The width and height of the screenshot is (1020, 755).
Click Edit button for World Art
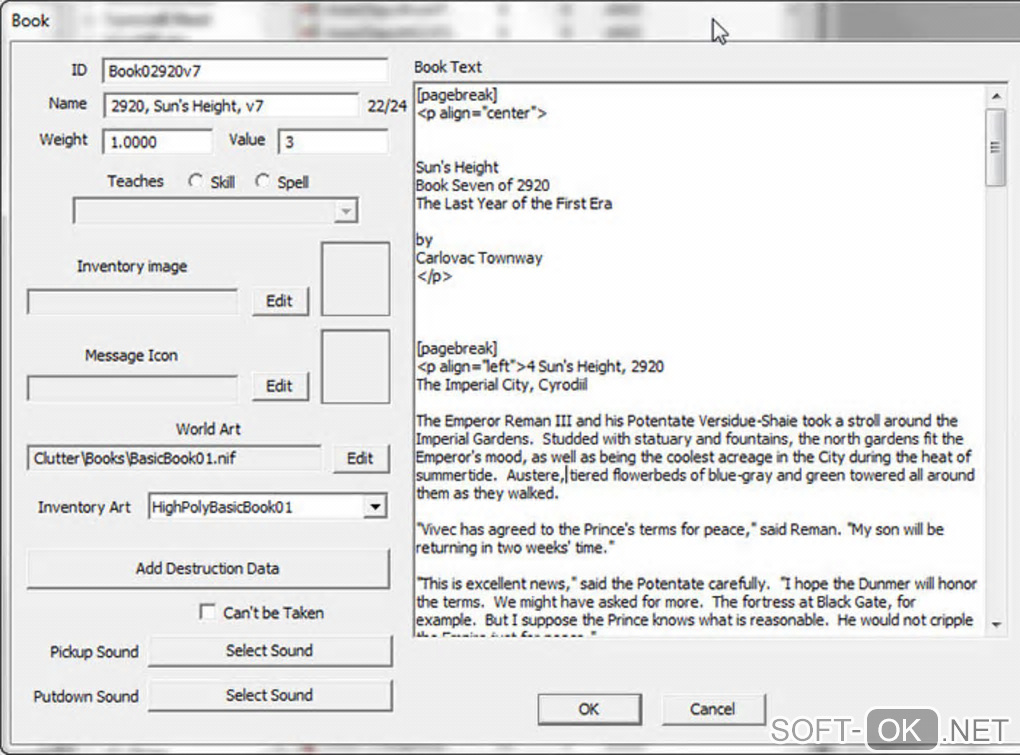(360, 458)
